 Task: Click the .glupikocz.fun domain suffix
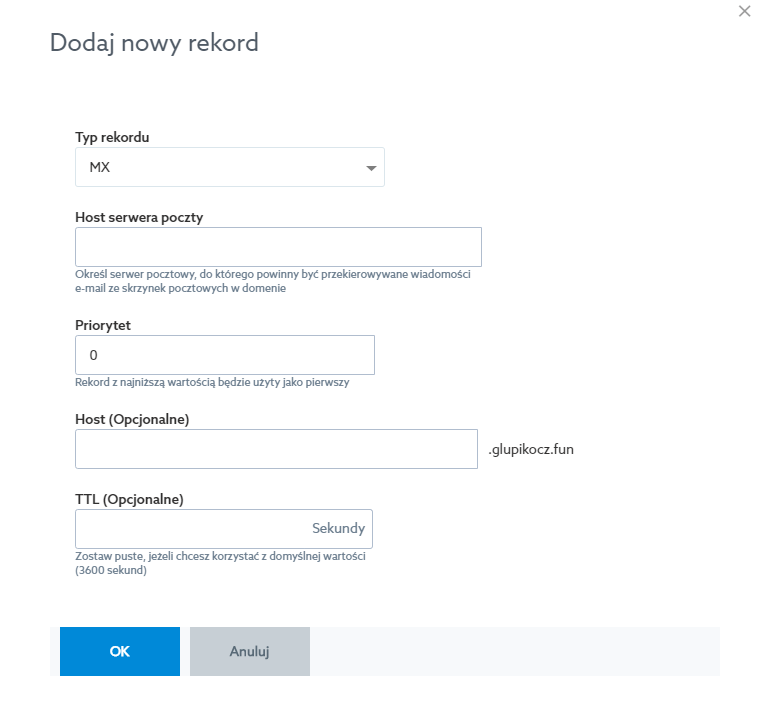531,449
